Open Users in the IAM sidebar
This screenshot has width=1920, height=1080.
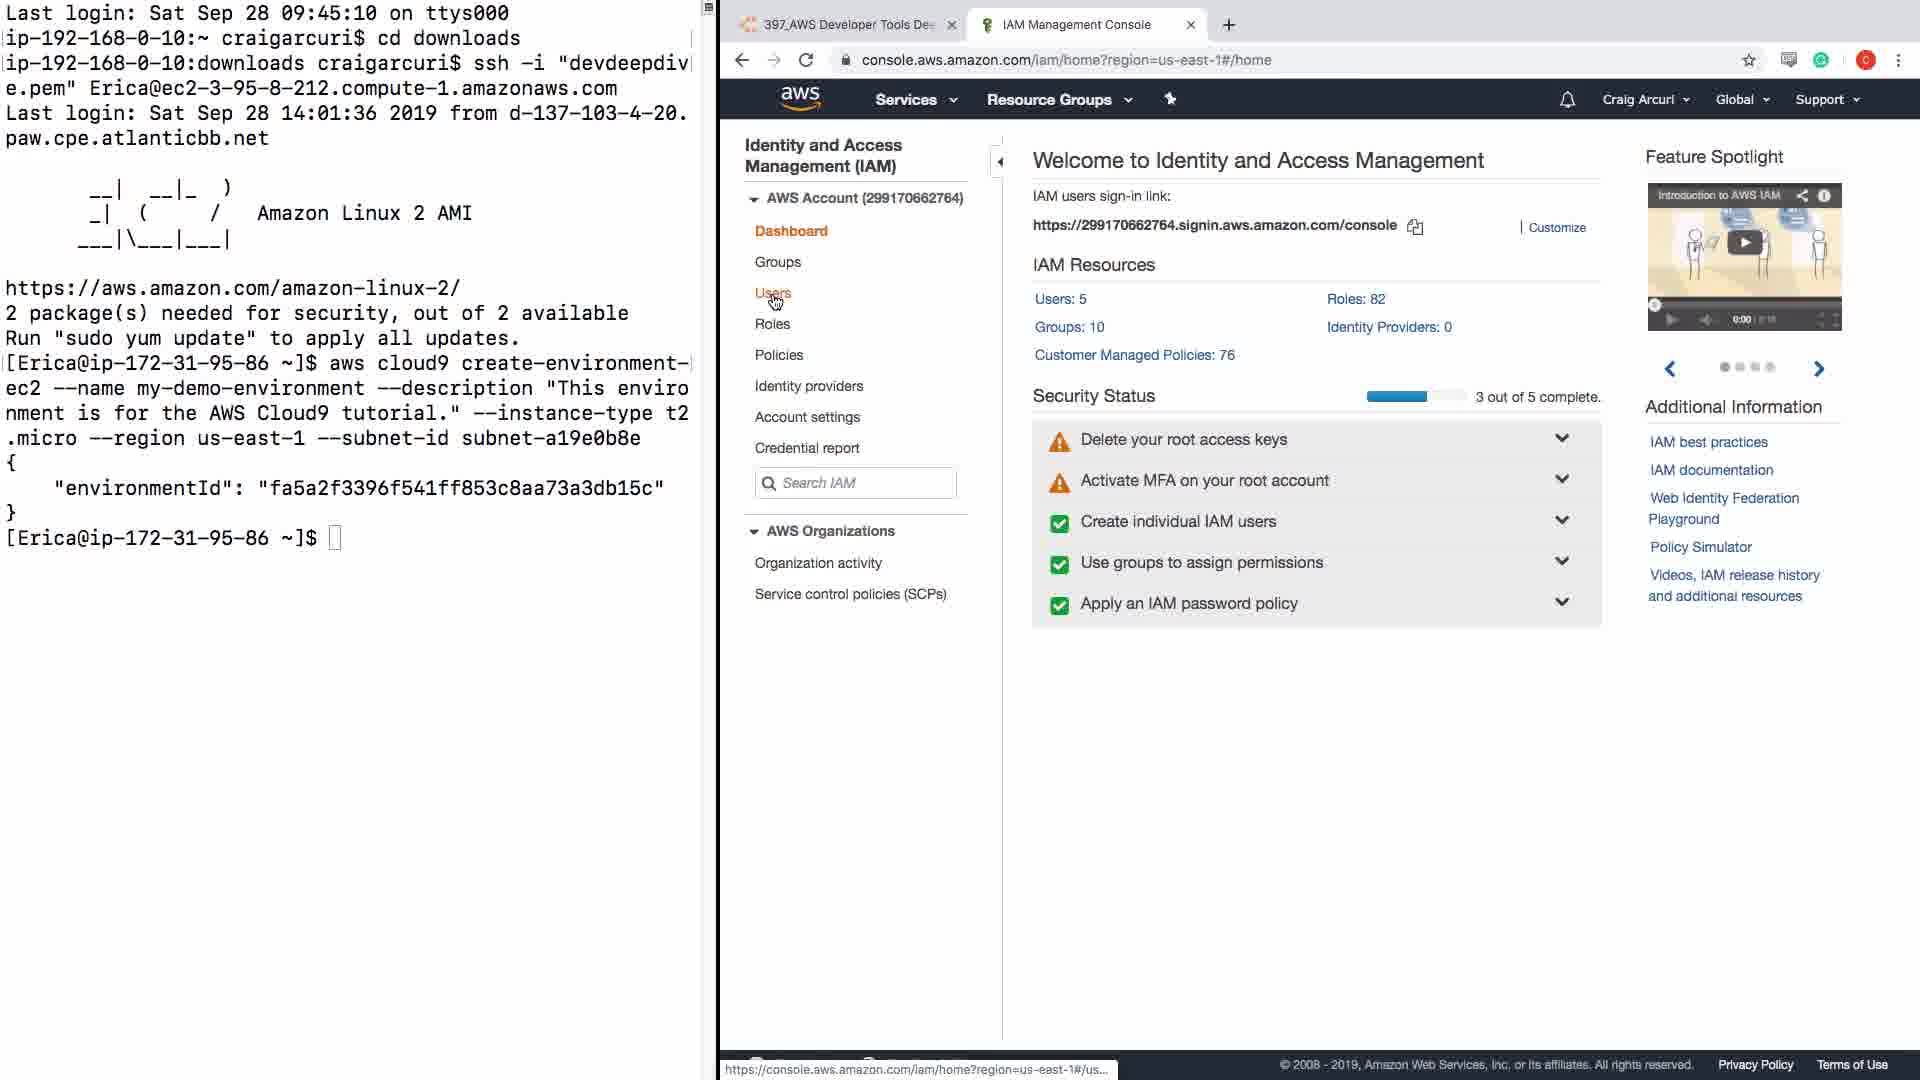click(x=772, y=293)
